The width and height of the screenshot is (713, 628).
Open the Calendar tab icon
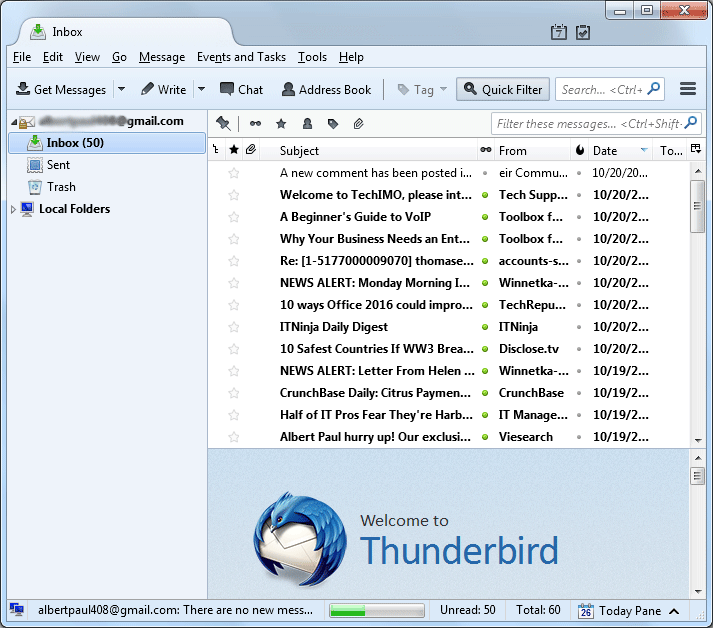click(558, 32)
